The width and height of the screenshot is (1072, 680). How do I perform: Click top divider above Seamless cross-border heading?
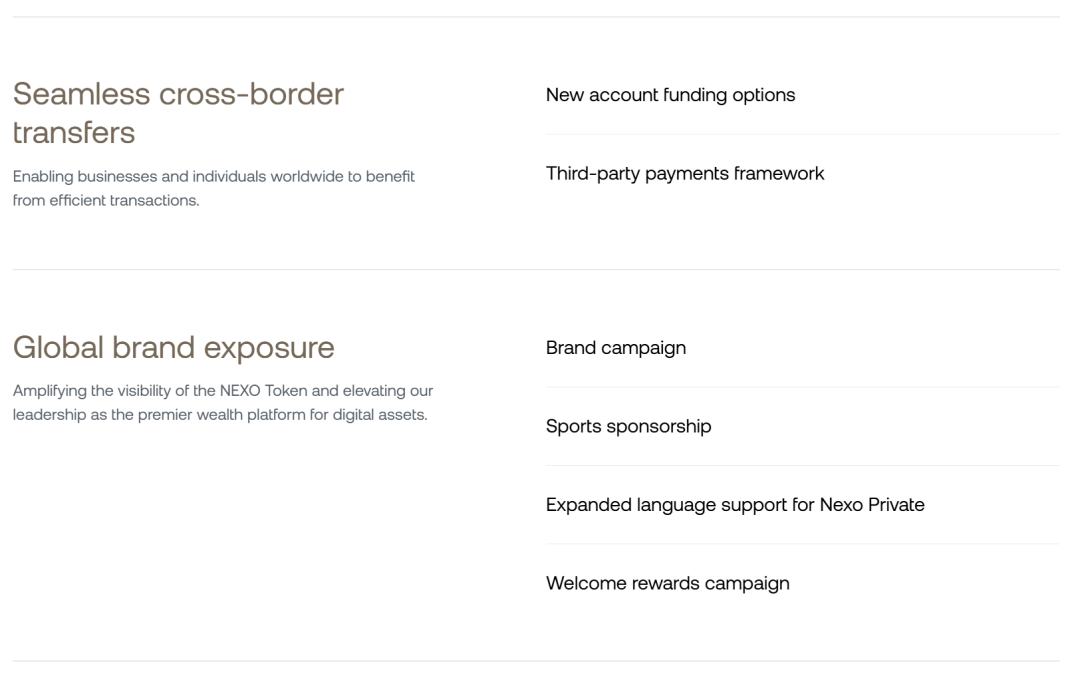[x=536, y=16]
